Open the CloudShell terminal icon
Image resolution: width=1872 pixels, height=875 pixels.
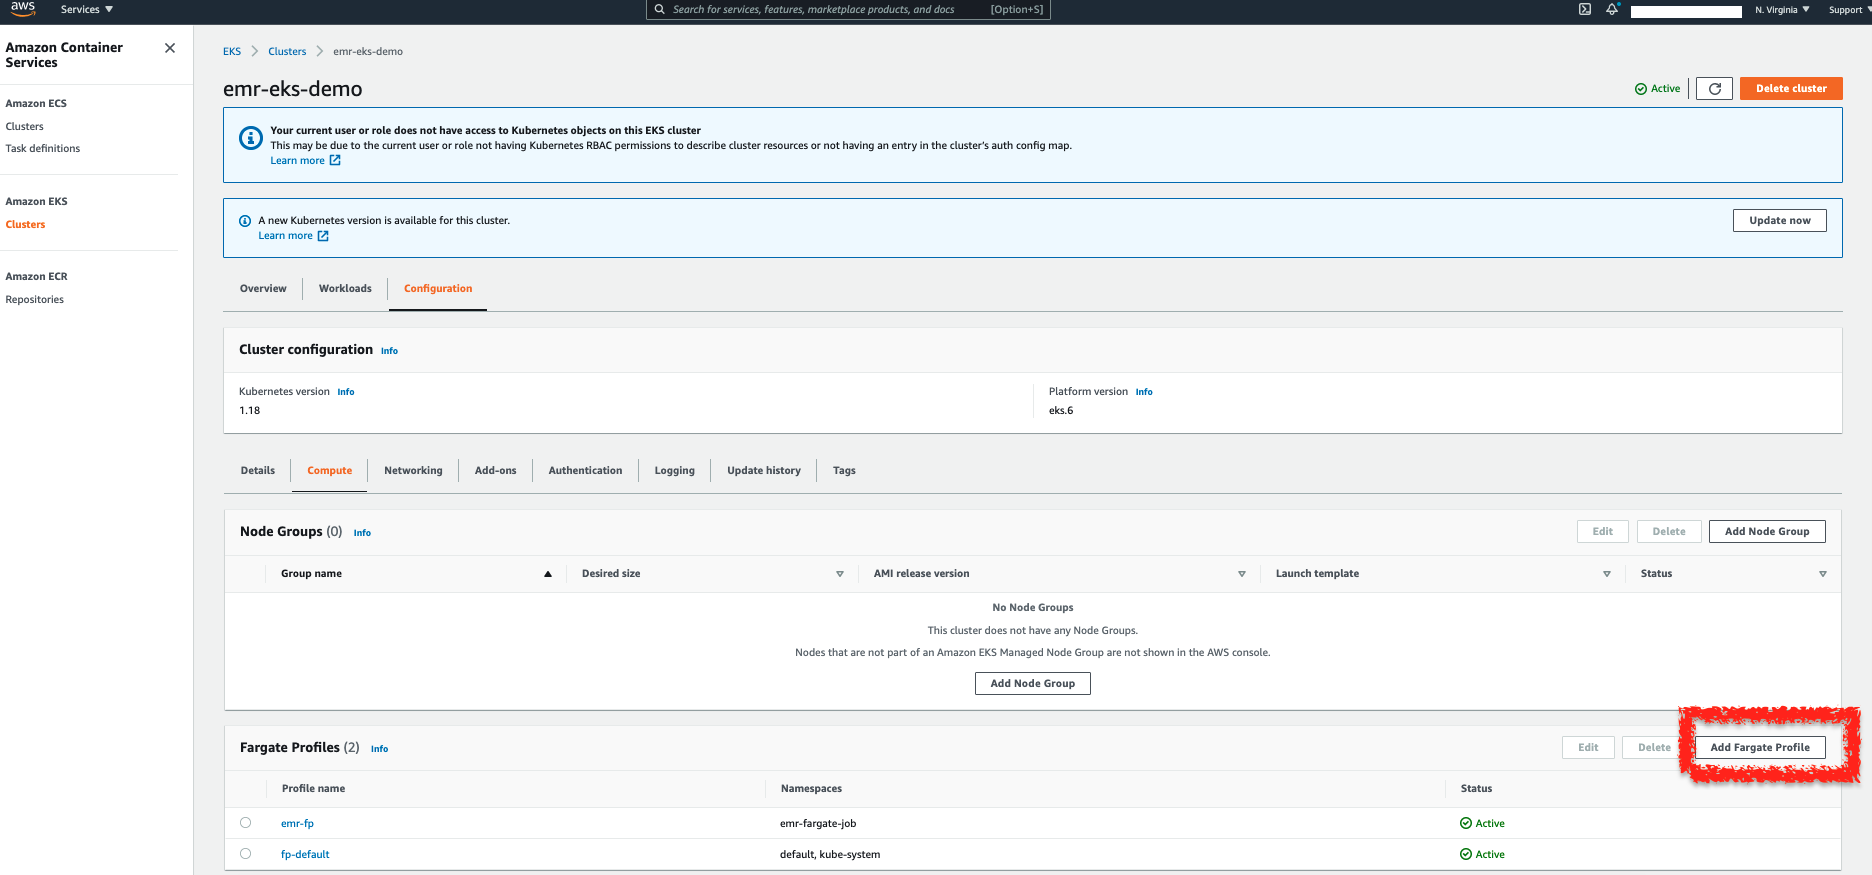point(1585,10)
